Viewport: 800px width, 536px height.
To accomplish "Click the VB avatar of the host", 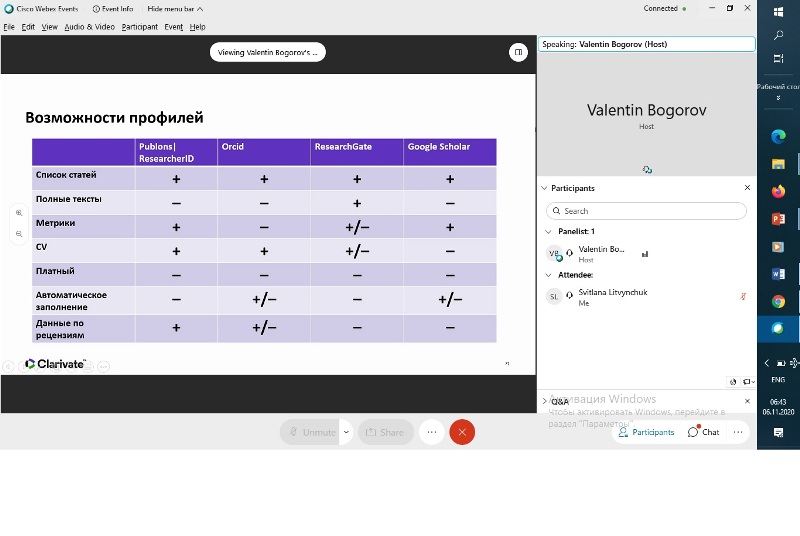I will pyautogui.click(x=554, y=253).
